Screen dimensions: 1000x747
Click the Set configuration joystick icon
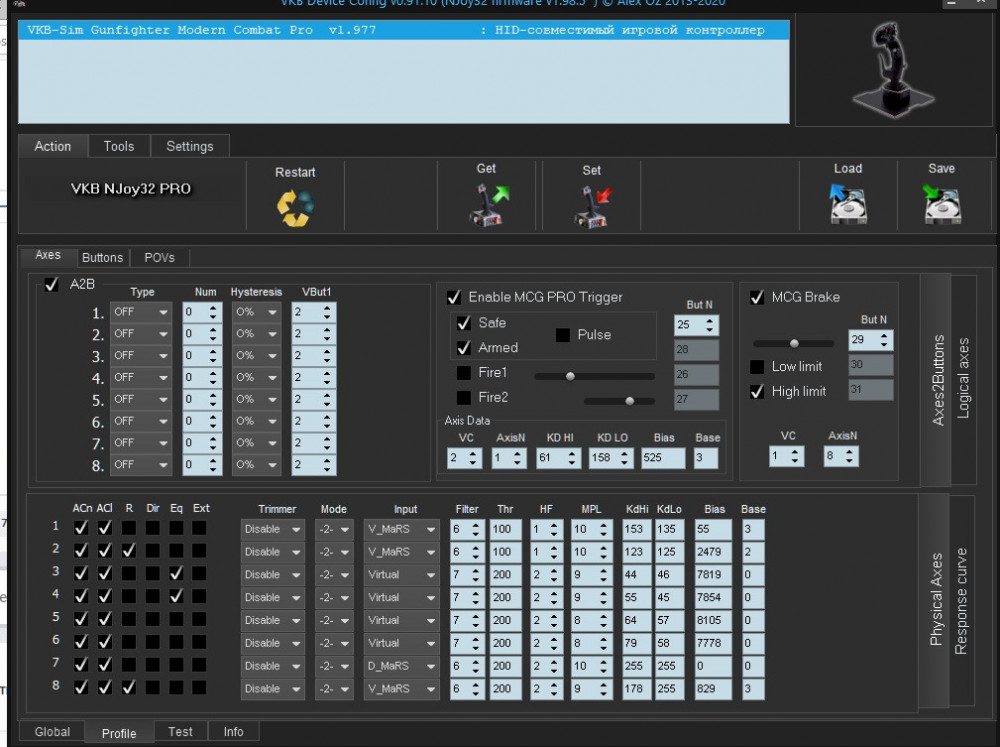[592, 205]
